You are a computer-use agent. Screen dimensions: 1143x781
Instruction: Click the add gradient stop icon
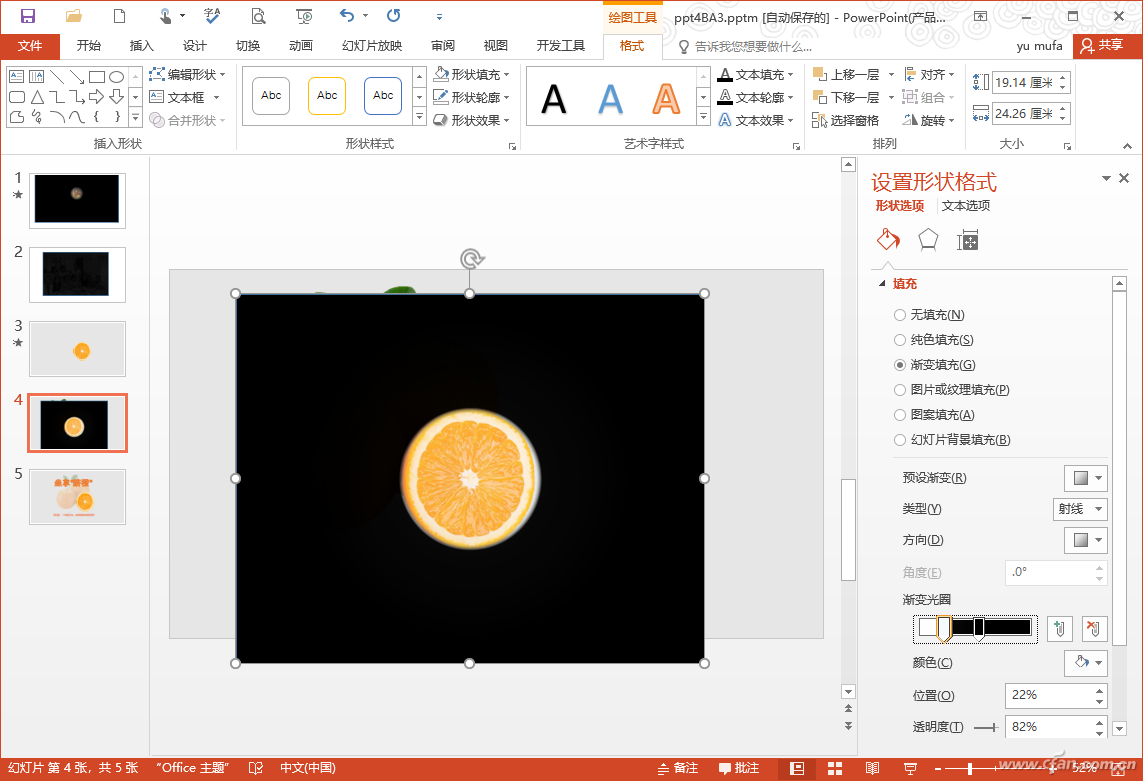point(1060,629)
